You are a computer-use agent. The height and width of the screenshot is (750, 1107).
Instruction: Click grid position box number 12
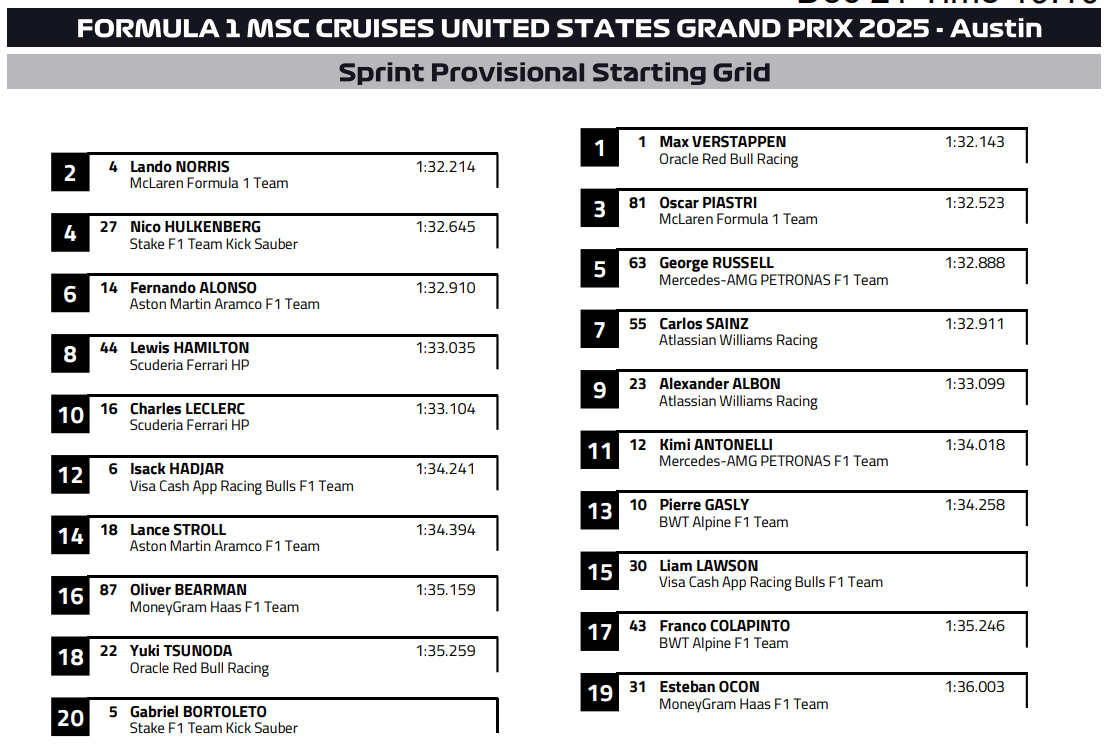(x=70, y=476)
